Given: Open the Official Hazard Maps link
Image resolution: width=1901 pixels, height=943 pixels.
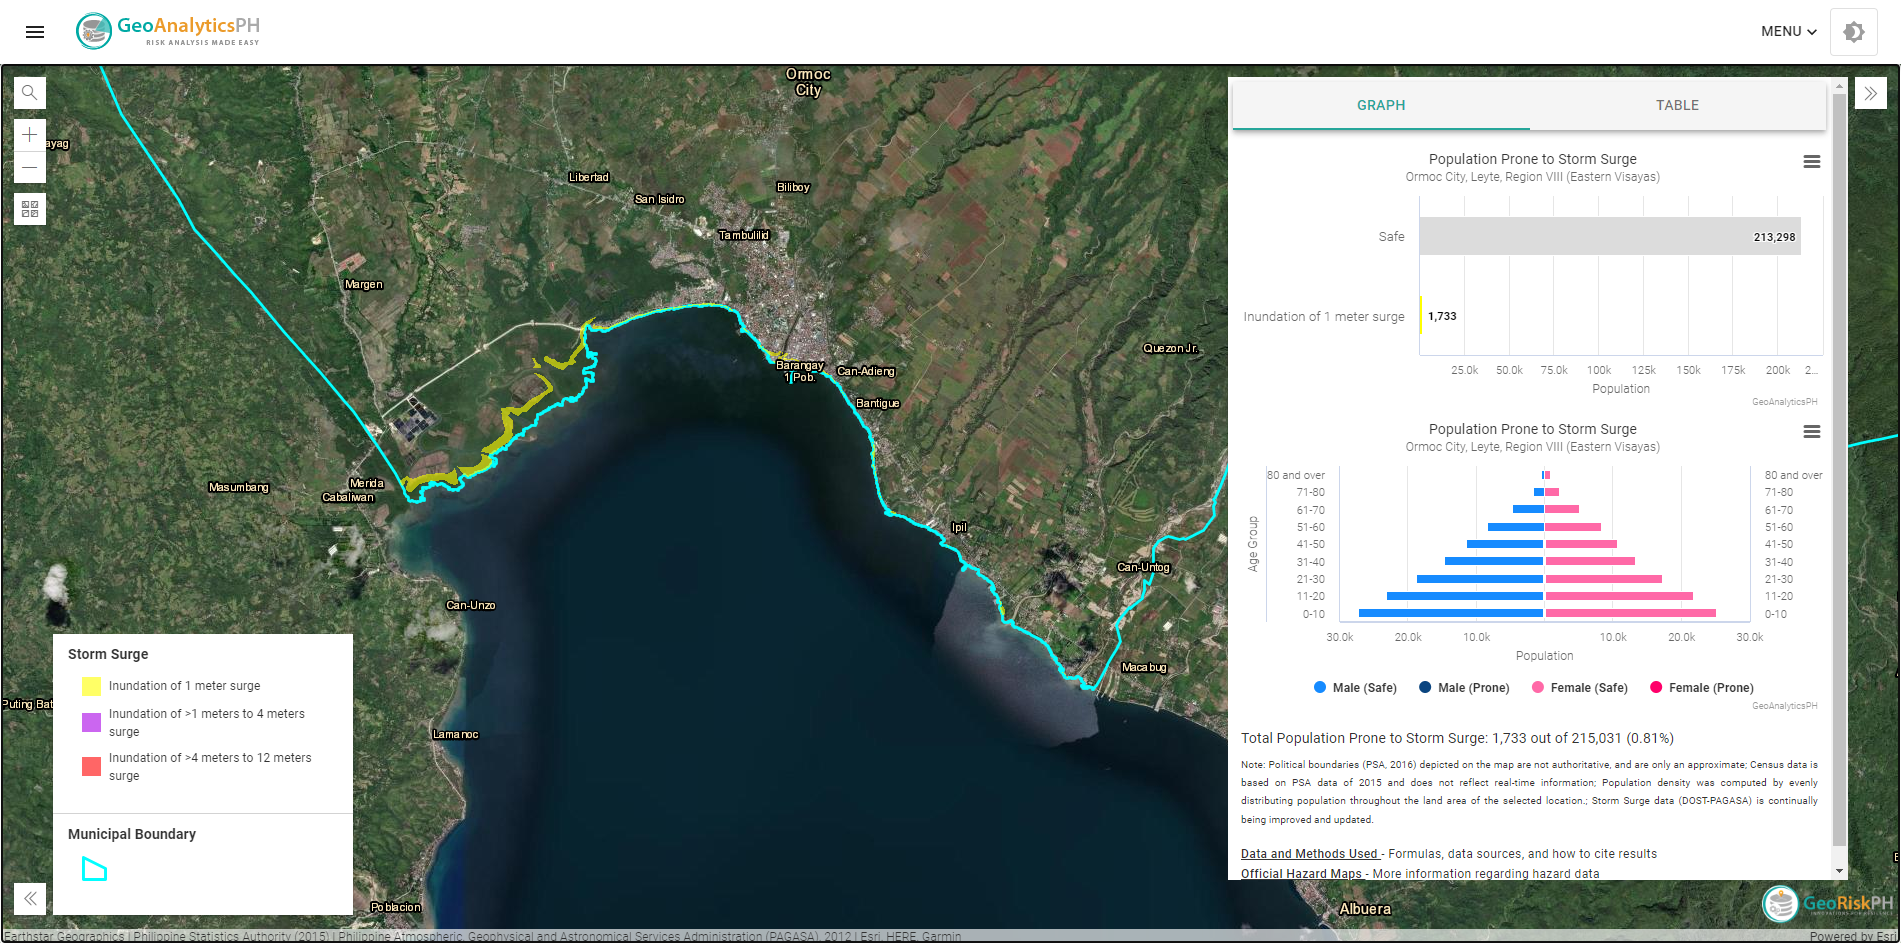Looking at the screenshot, I should coord(1302,873).
